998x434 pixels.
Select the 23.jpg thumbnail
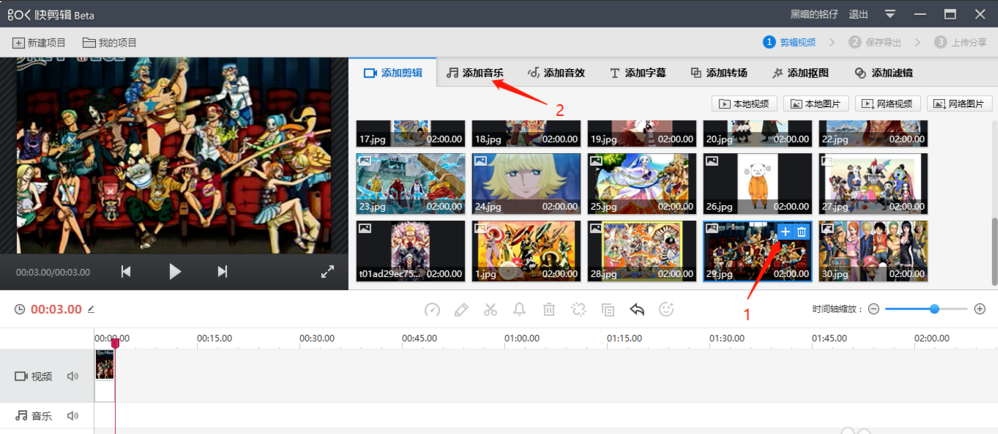[x=411, y=183]
